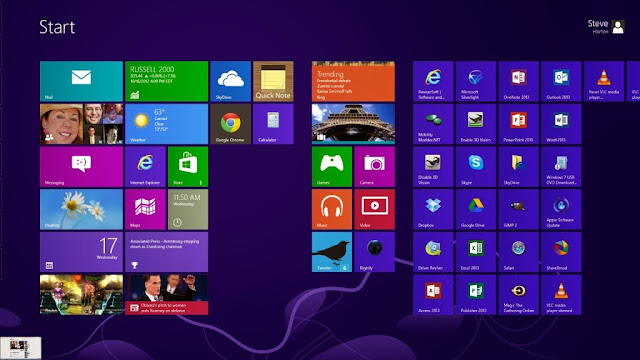Viewport: 640px width, 360px height.
Task: Open the People tile with contact photos
Action: click(81, 124)
